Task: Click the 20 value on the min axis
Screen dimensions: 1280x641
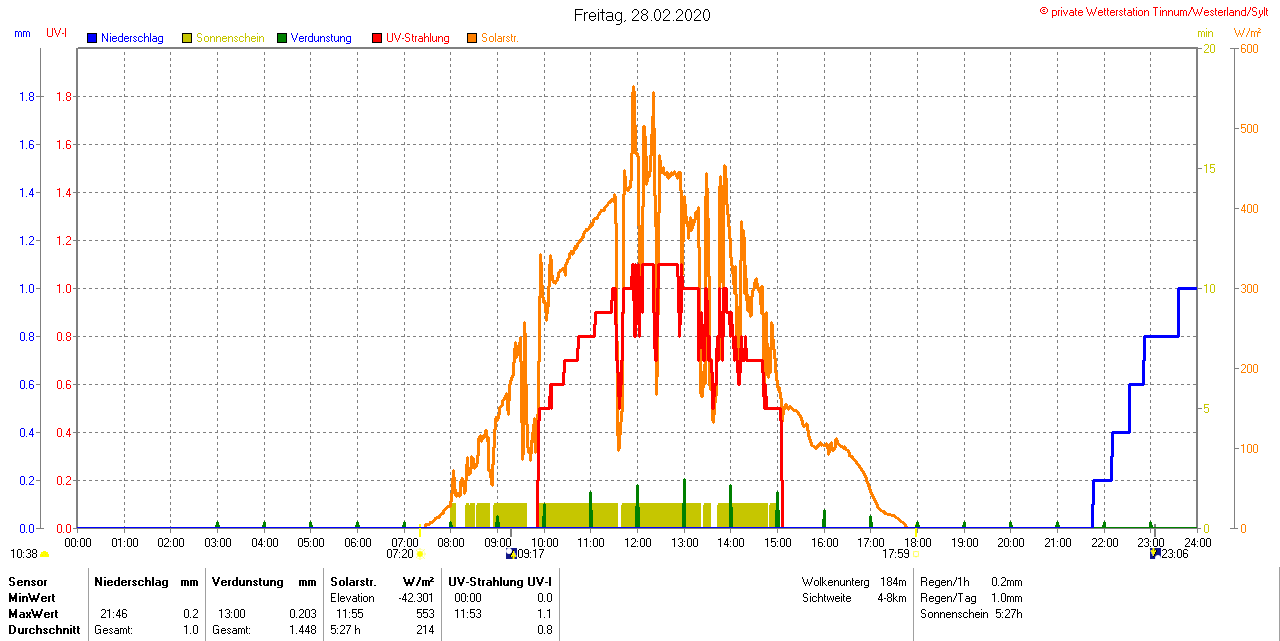Action: click(x=1209, y=49)
